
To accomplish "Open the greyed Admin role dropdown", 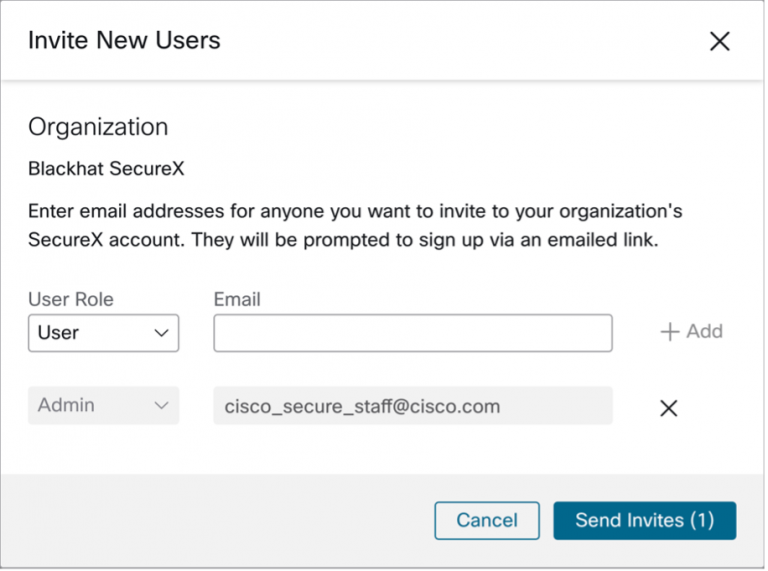I will click(103, 406).
